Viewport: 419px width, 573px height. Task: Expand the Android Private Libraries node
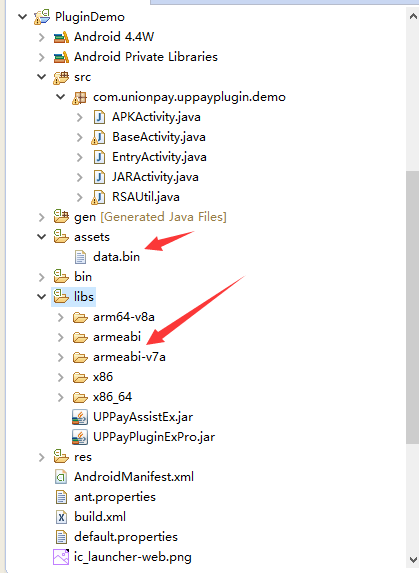(x=42, y=57)
